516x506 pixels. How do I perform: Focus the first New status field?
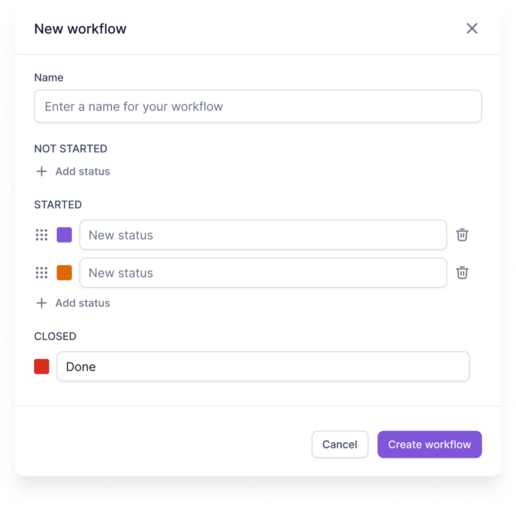263,235
